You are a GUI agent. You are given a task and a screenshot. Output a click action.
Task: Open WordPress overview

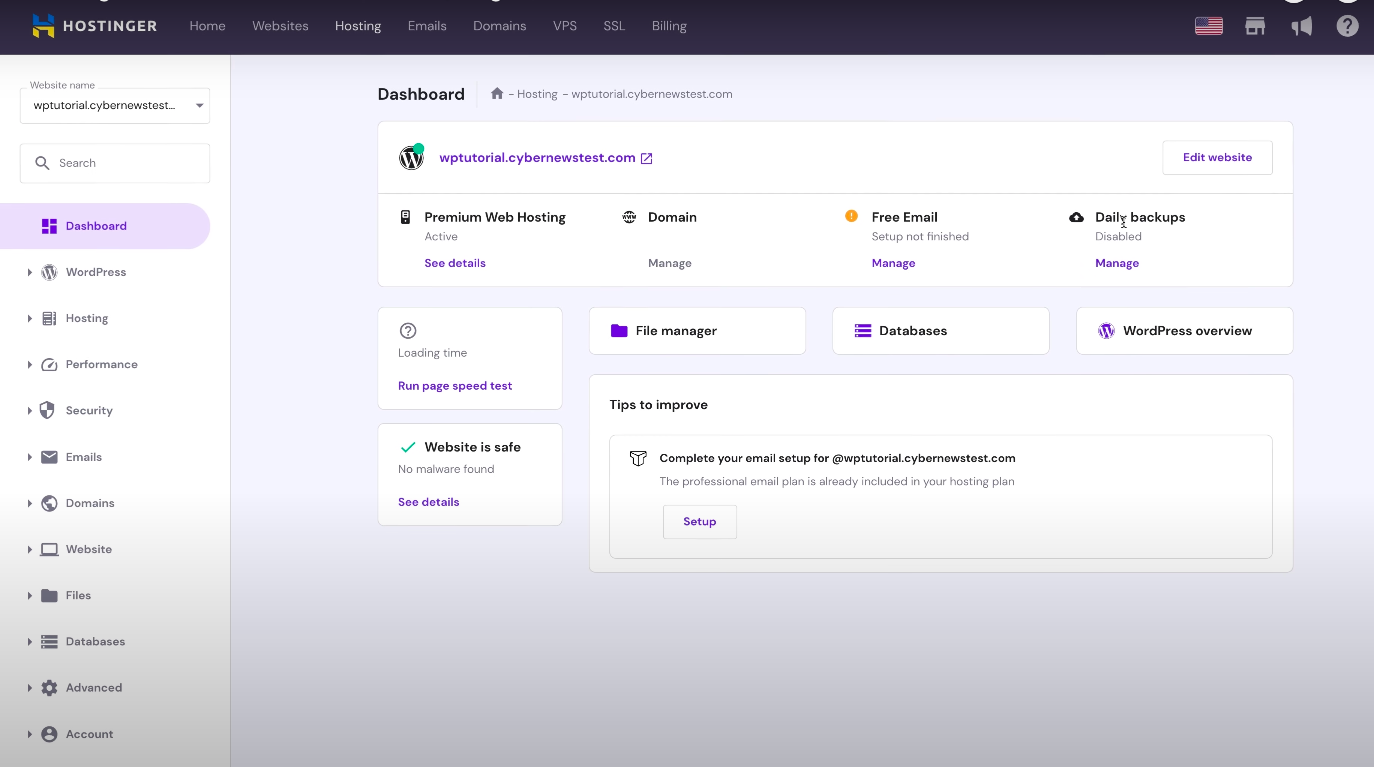click(x=1184, y=330)
